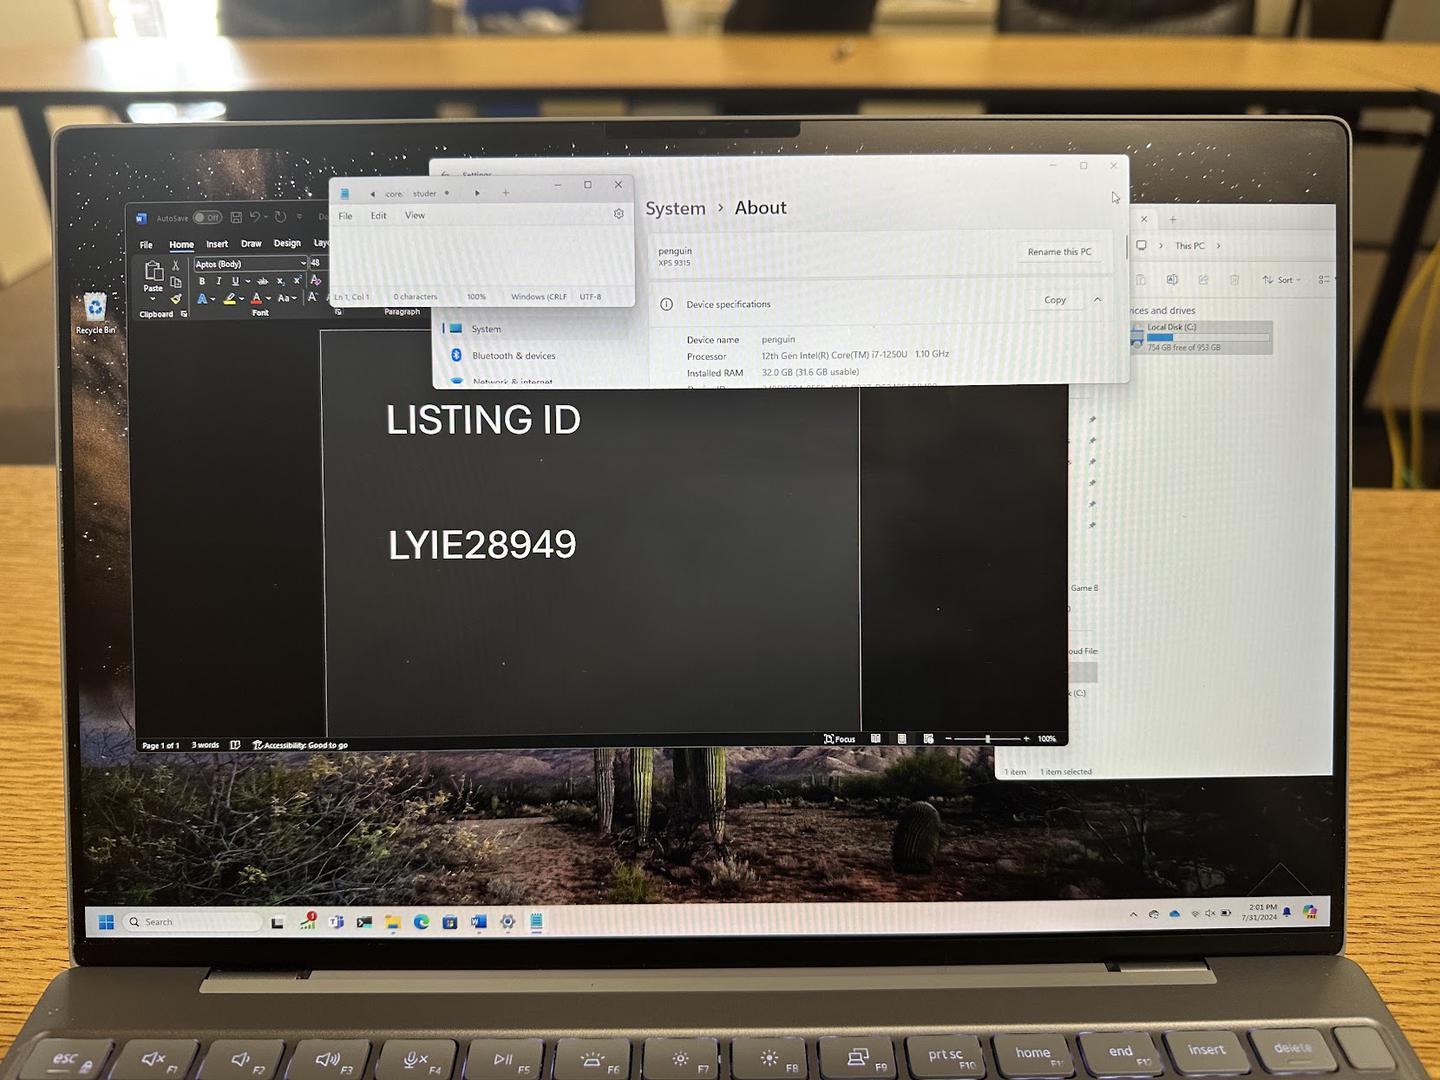Add a new tab in Notepad
The width and height of the screenshot is (1440, 1080).
pos(506,193)
